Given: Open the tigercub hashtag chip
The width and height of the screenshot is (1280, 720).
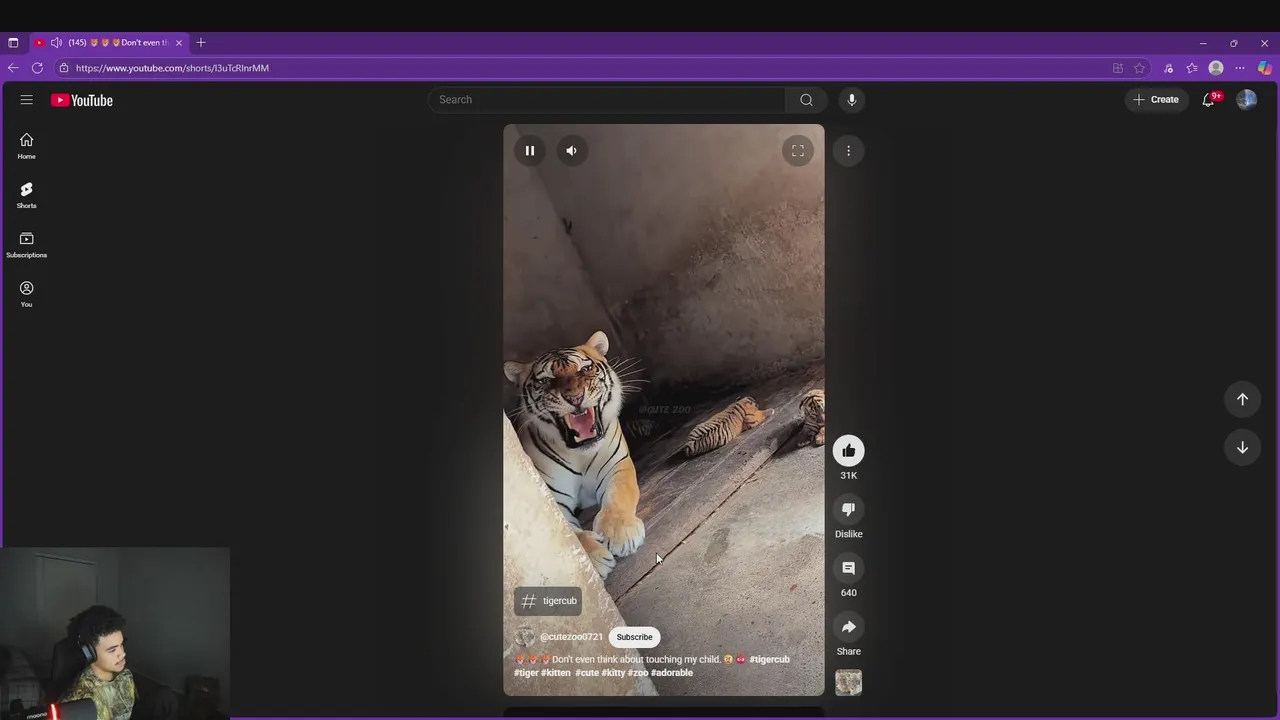Looking at the screenshot, I should (x=548, y=601).
